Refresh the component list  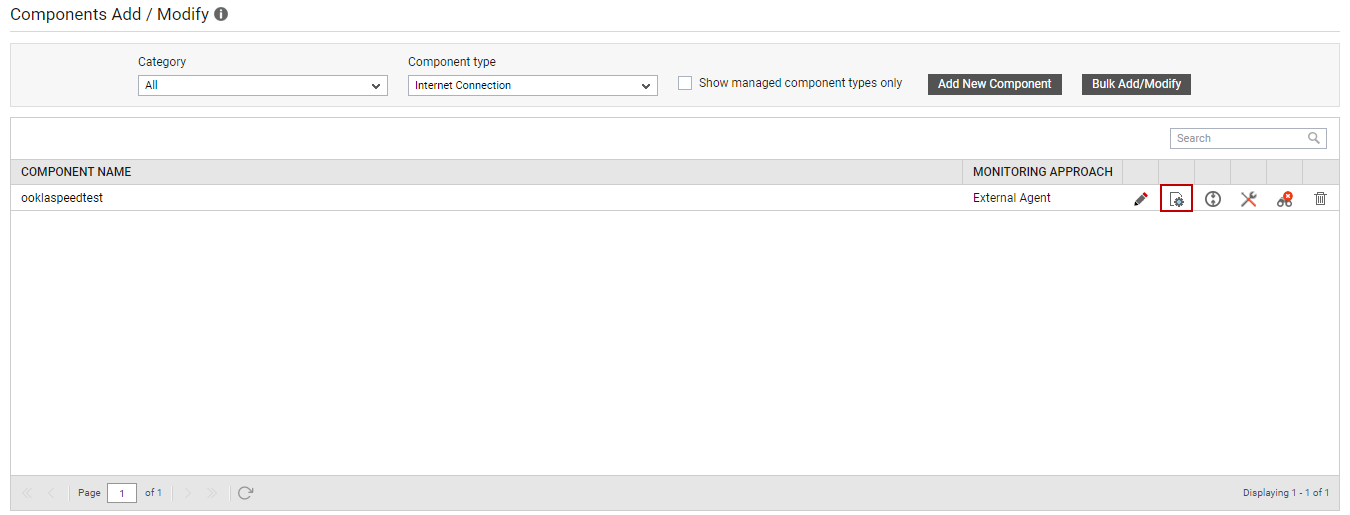[x=246, y=493]
